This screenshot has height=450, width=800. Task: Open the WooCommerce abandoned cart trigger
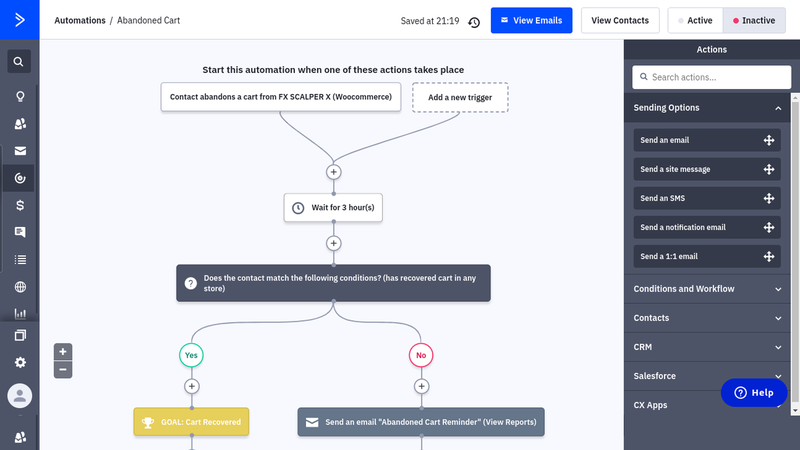point(281,97)
